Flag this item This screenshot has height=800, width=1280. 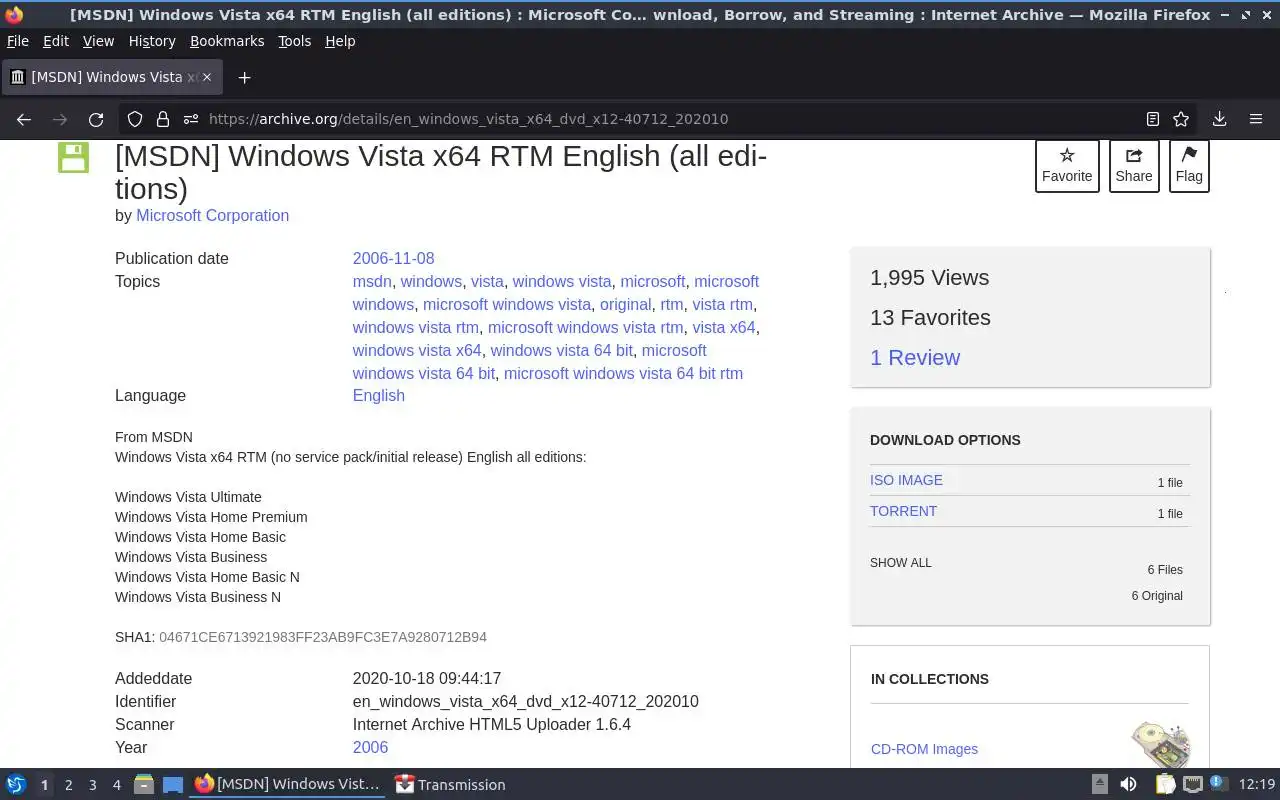pyautogui.click(x=1189, y=165)
